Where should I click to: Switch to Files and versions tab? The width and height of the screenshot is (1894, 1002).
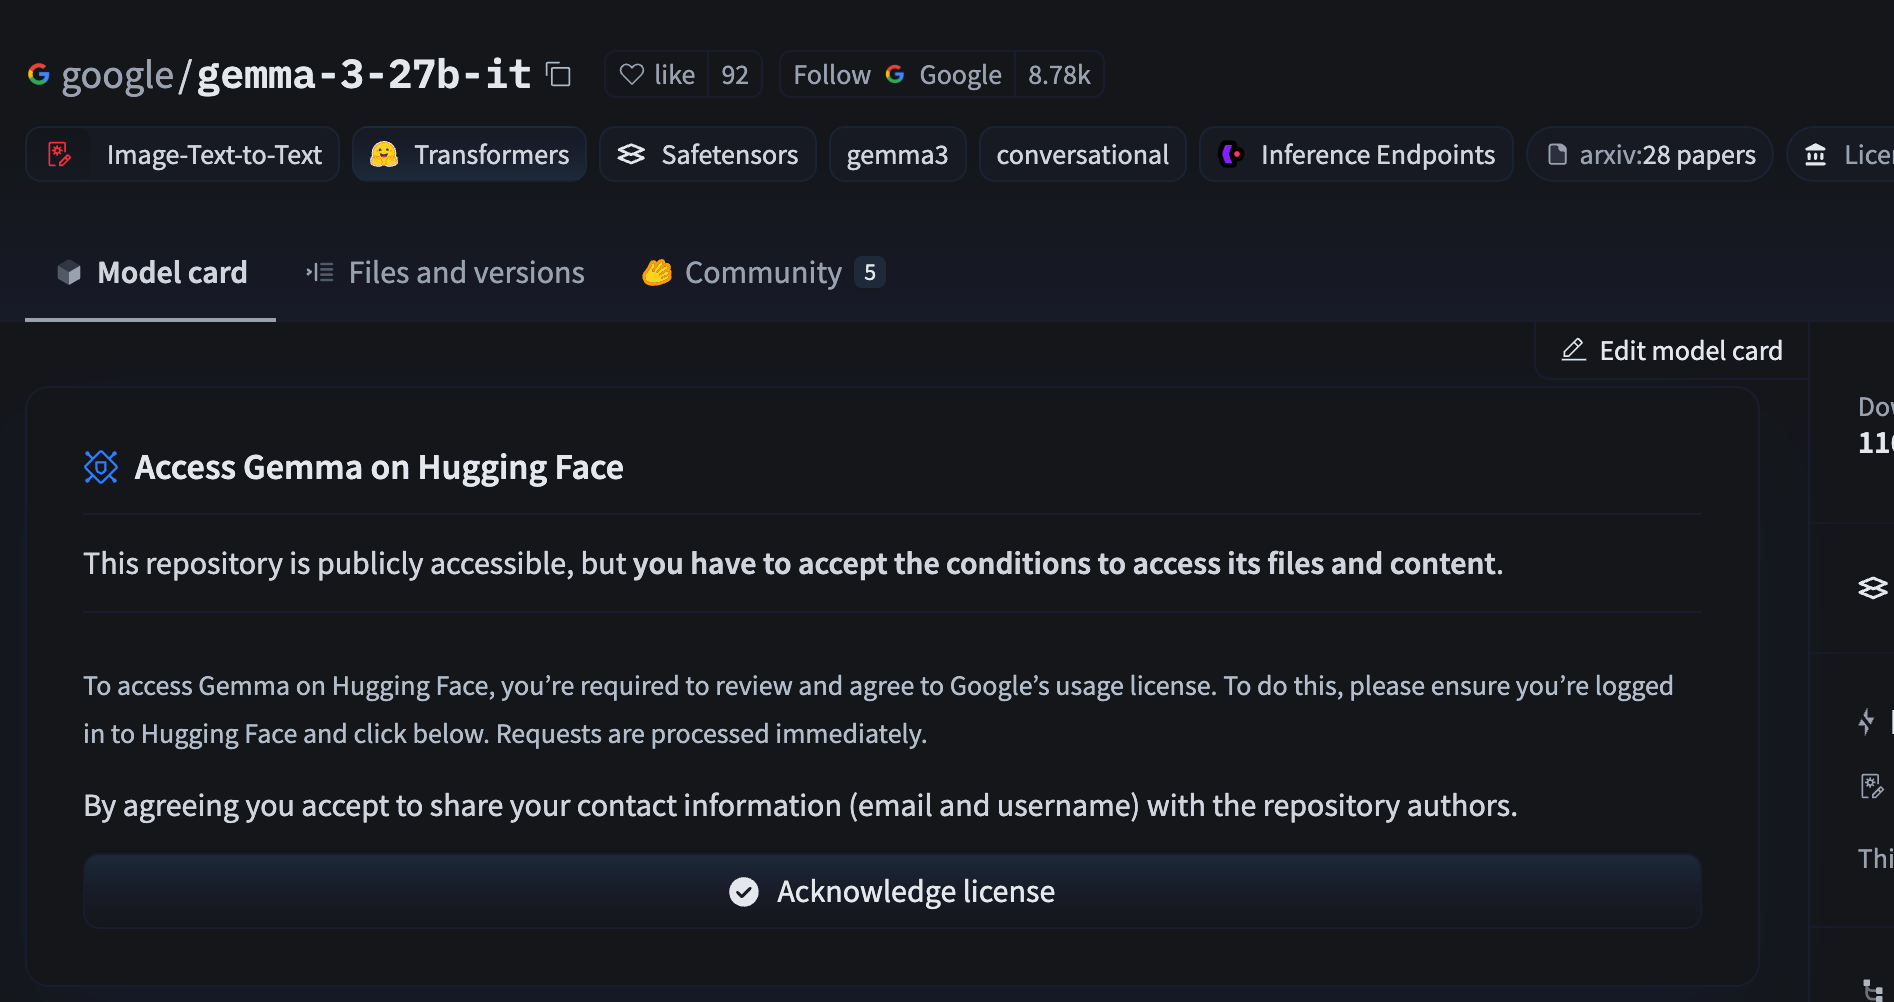[x=445, y=272]
